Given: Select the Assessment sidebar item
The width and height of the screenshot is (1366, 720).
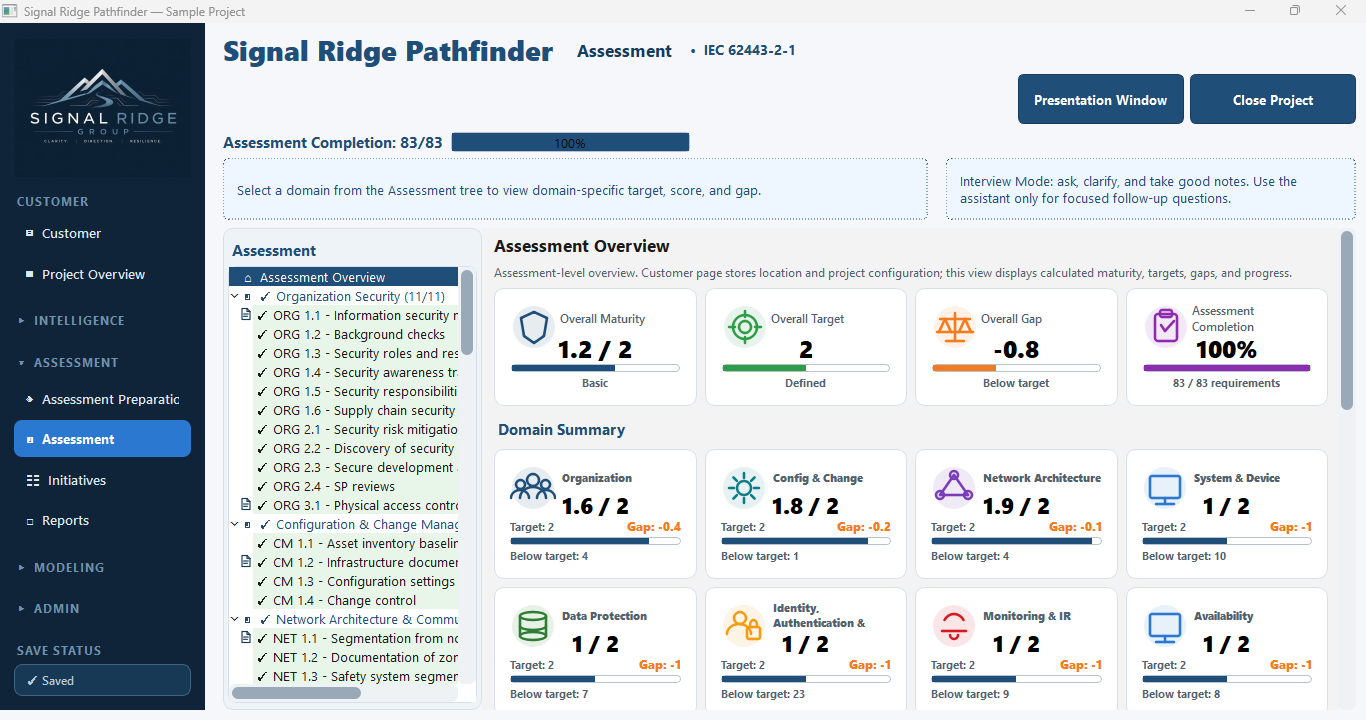Looking at the screenshot, I should 102,439.
